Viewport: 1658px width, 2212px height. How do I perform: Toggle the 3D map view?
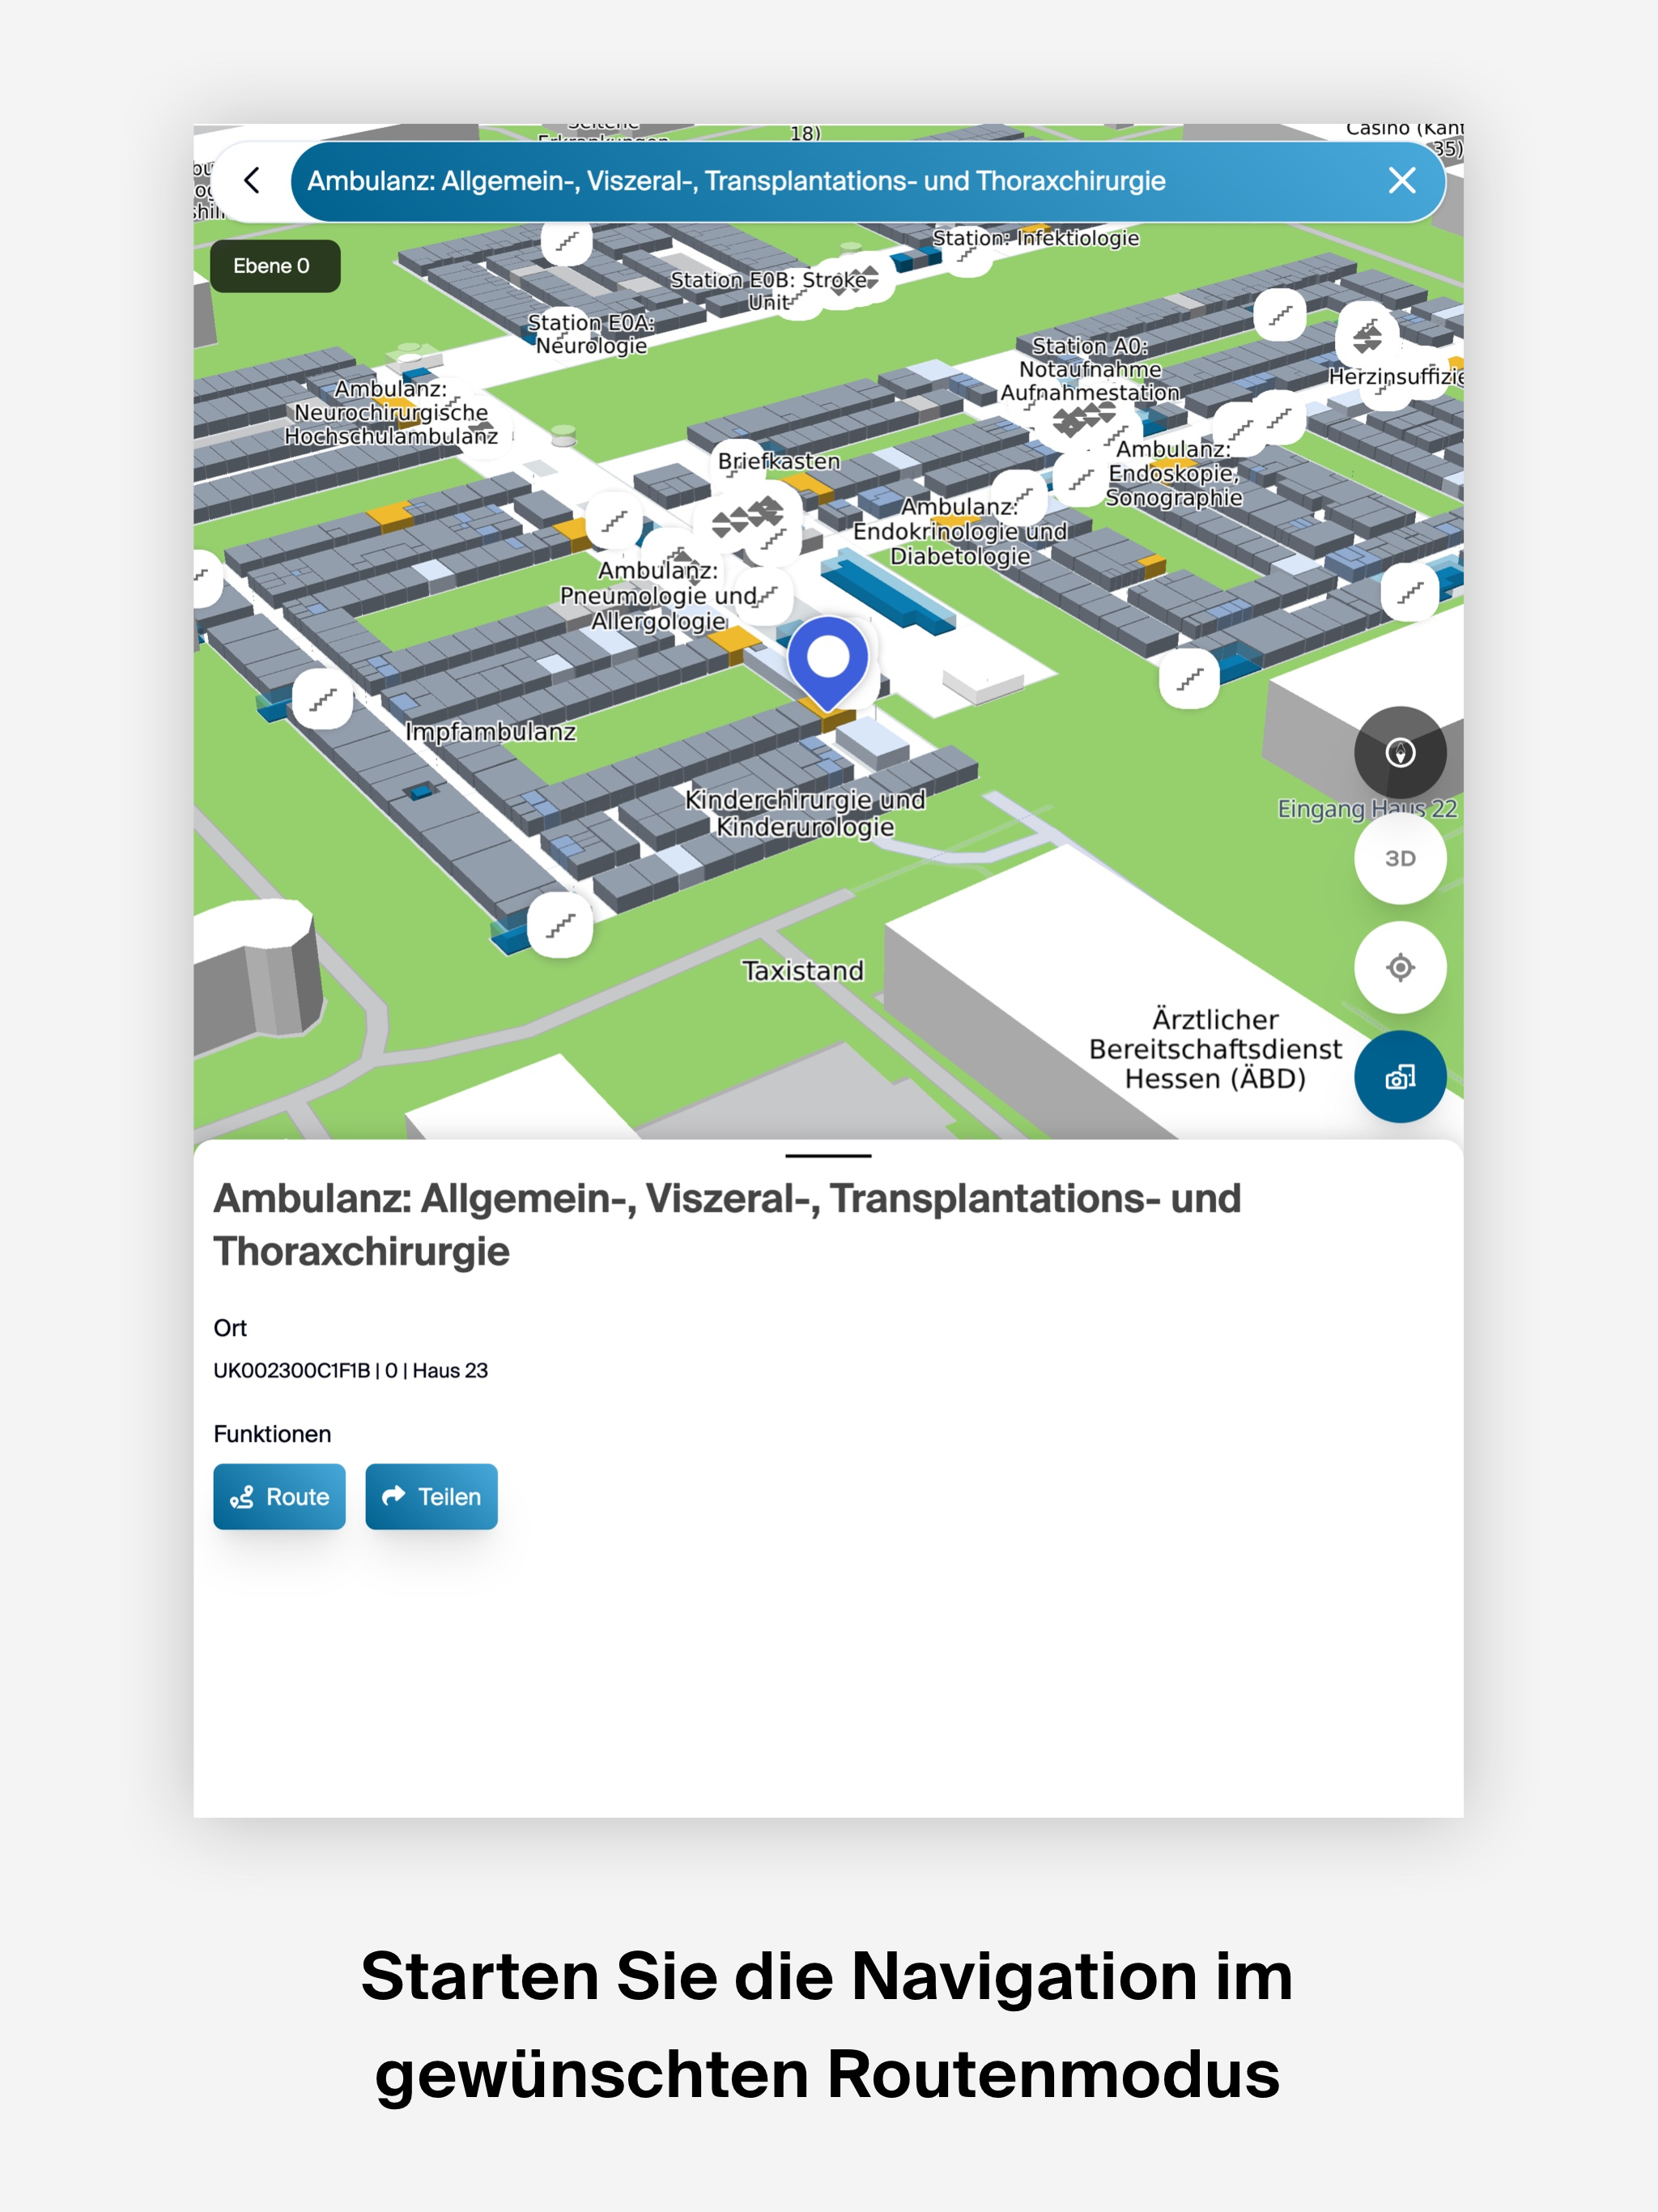tap(1400, 859)
